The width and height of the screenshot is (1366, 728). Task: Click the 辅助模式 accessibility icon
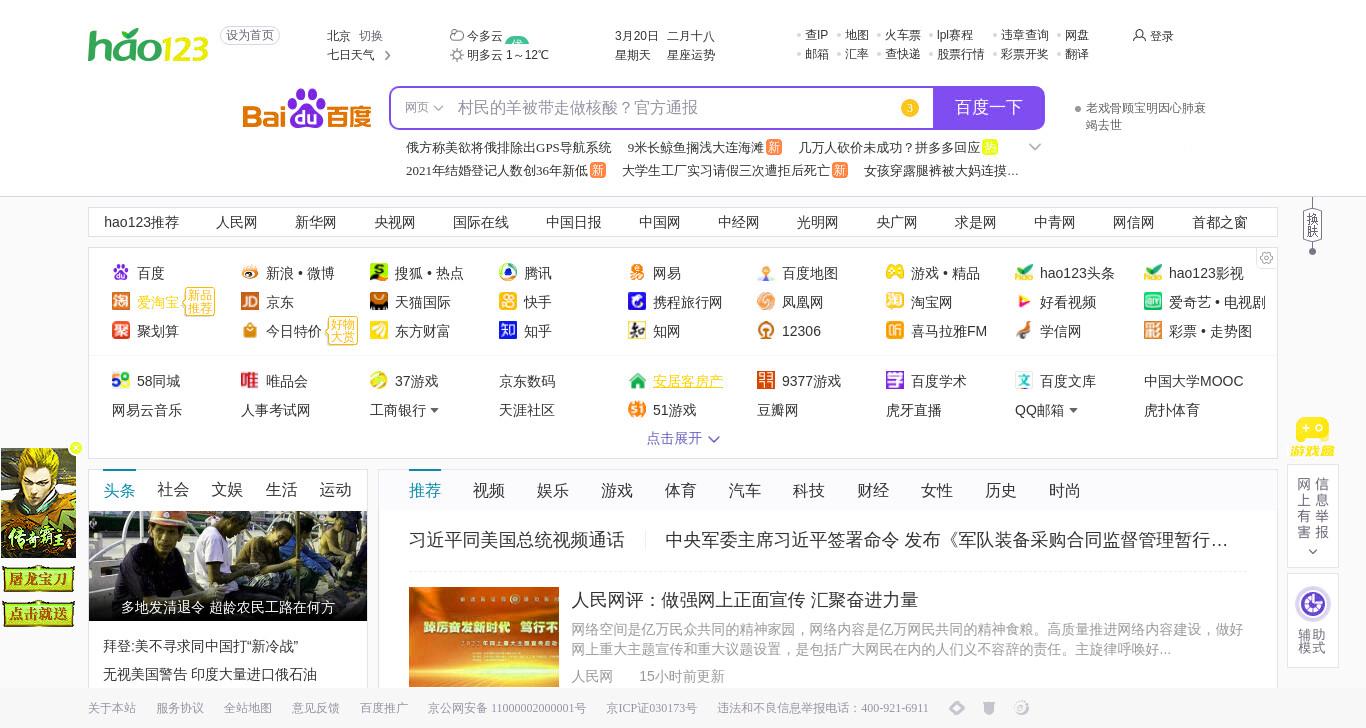1312,604
